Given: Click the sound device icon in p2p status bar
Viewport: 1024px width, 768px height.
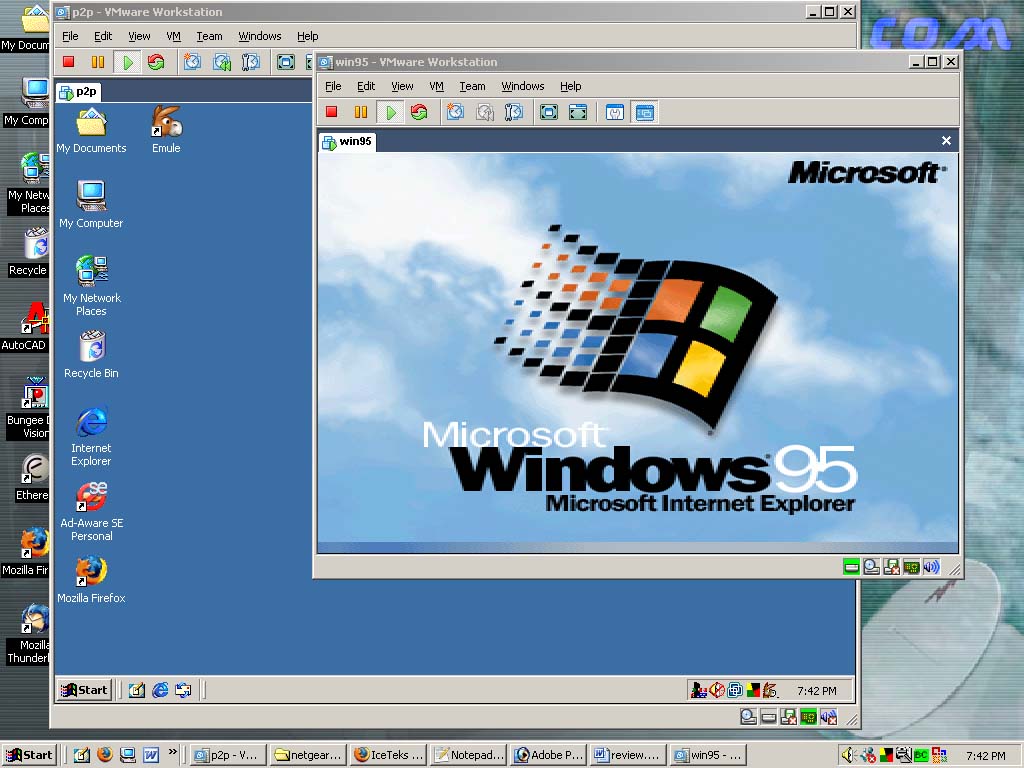Looking at the screenshot, I should pyautogui.click(x=829, y=718).
